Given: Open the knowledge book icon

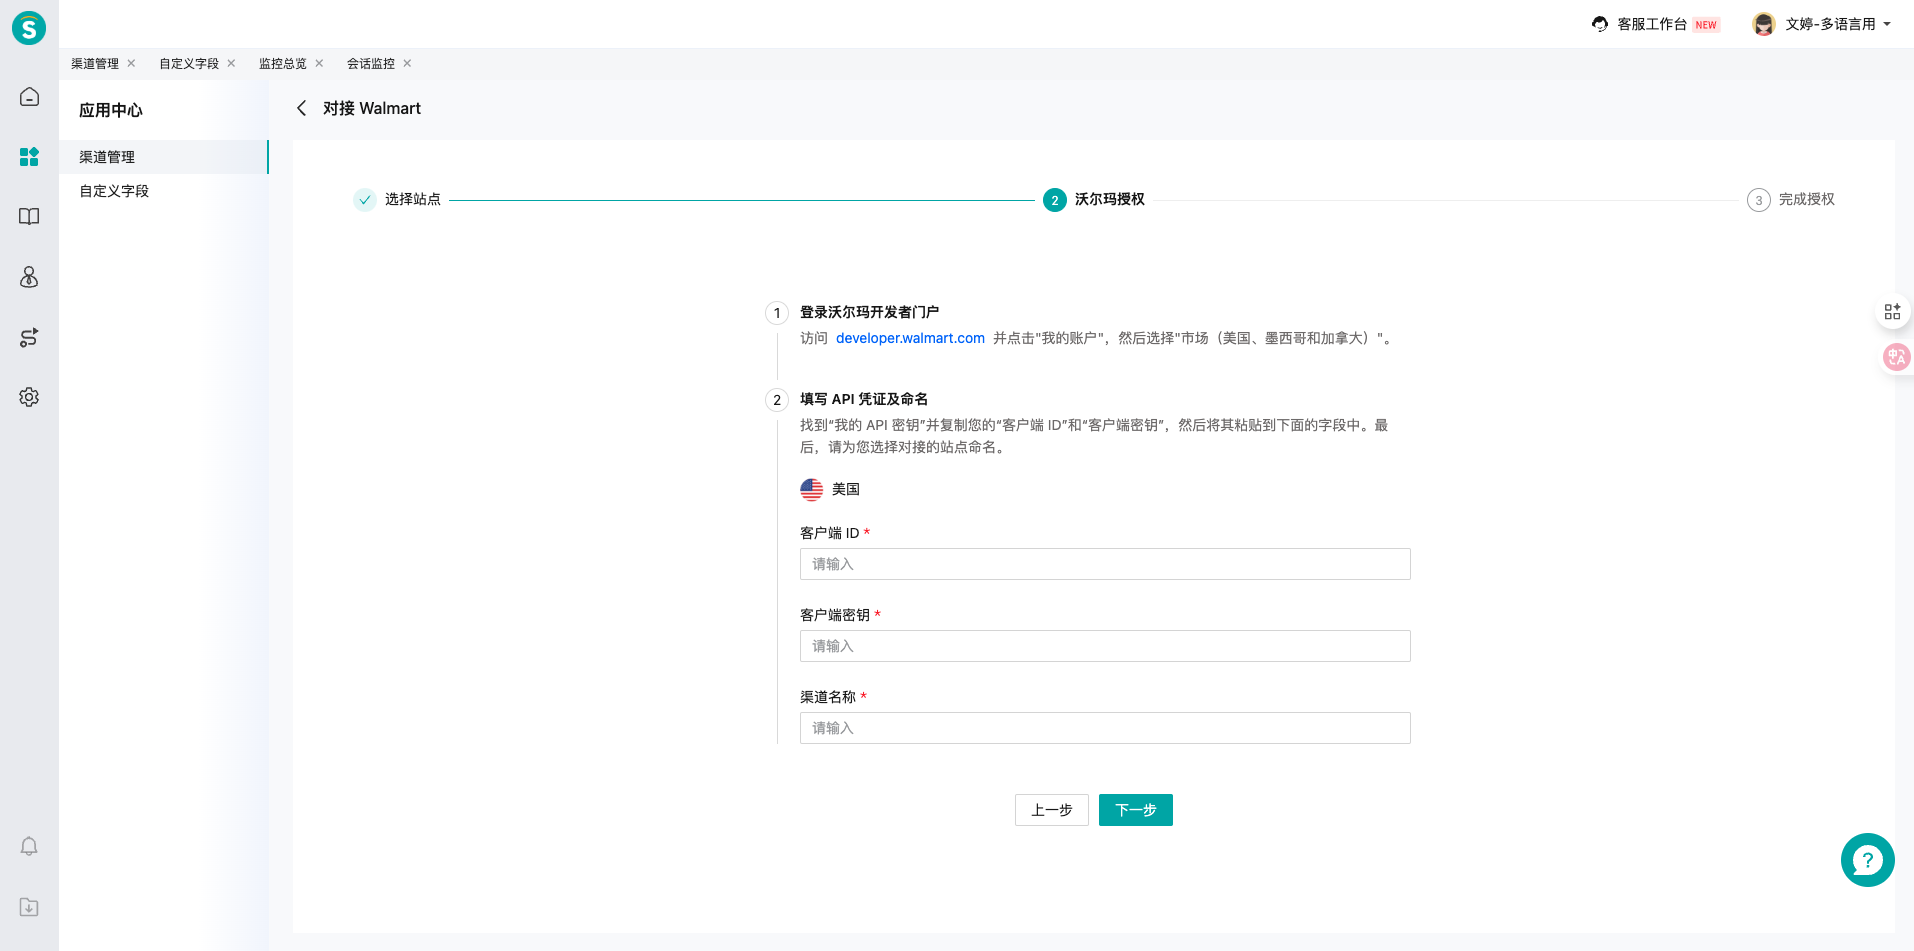Looking at the screenshot, I should 29,217.
